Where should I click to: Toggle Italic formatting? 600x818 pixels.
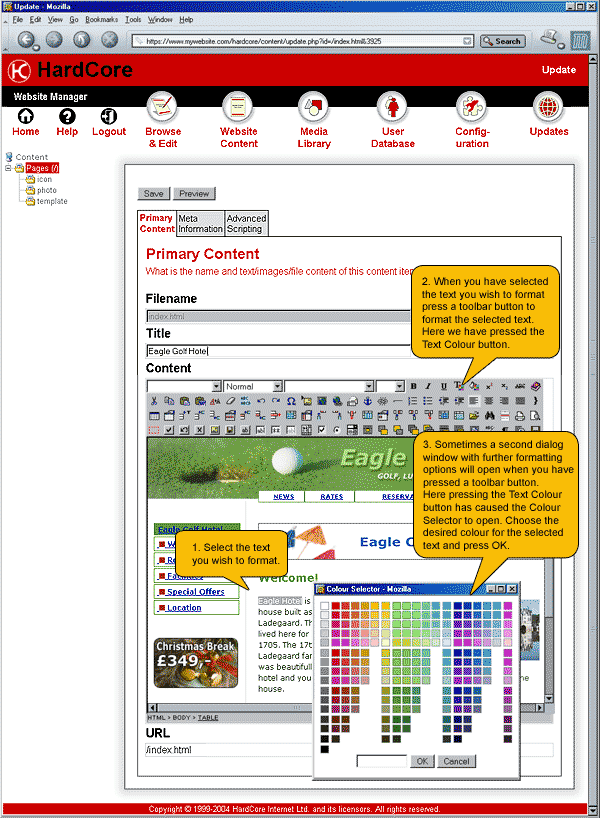(428, 386)
